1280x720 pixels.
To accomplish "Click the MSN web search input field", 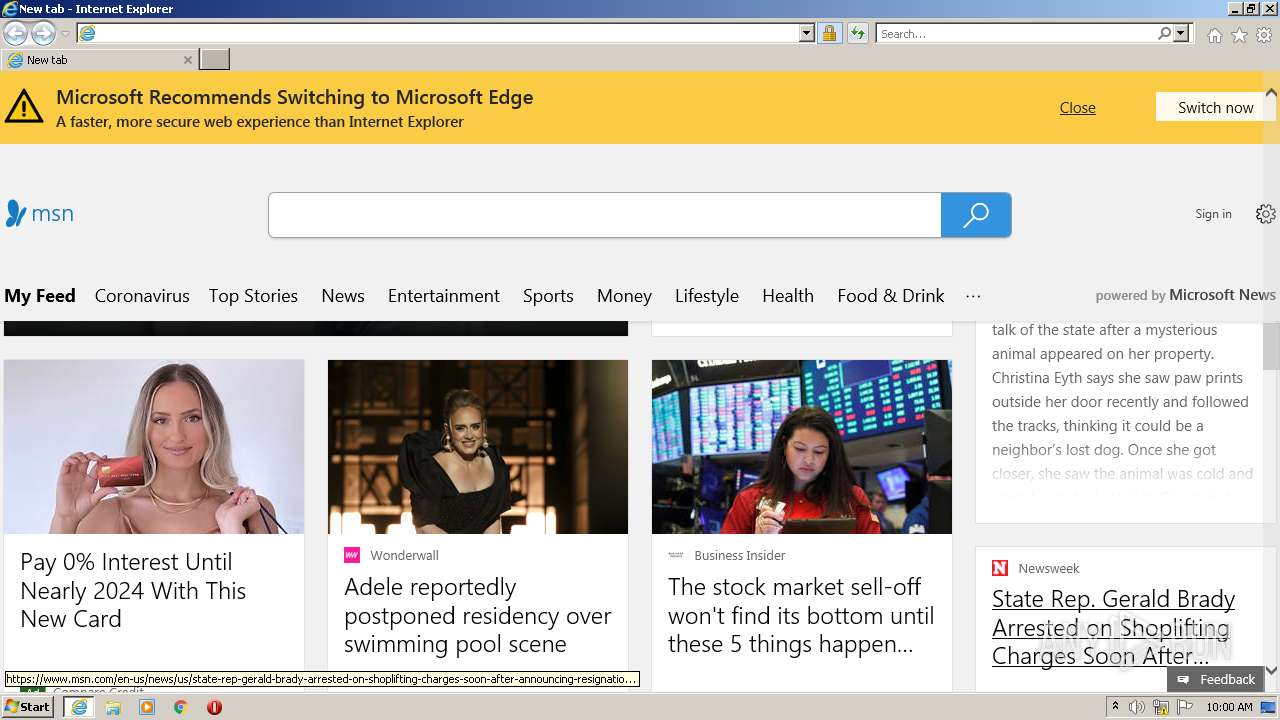I will pyautogui.click(x=604, y=215).
